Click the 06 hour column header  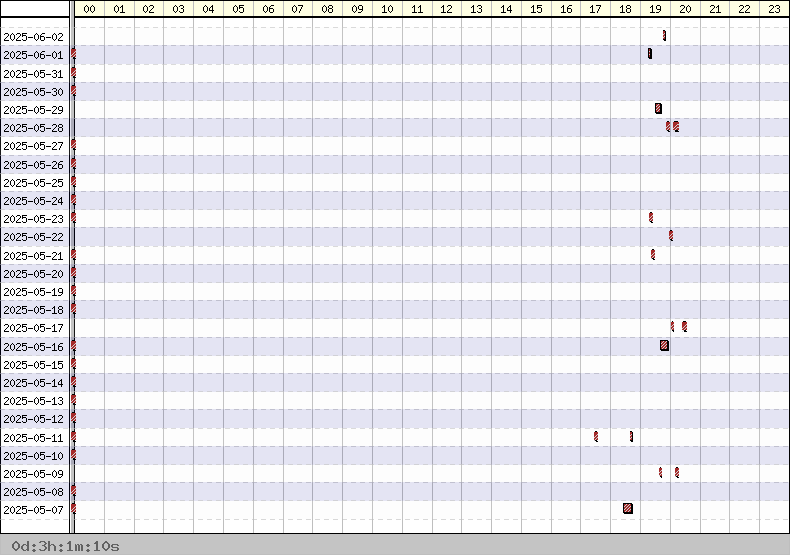point(269,9)
